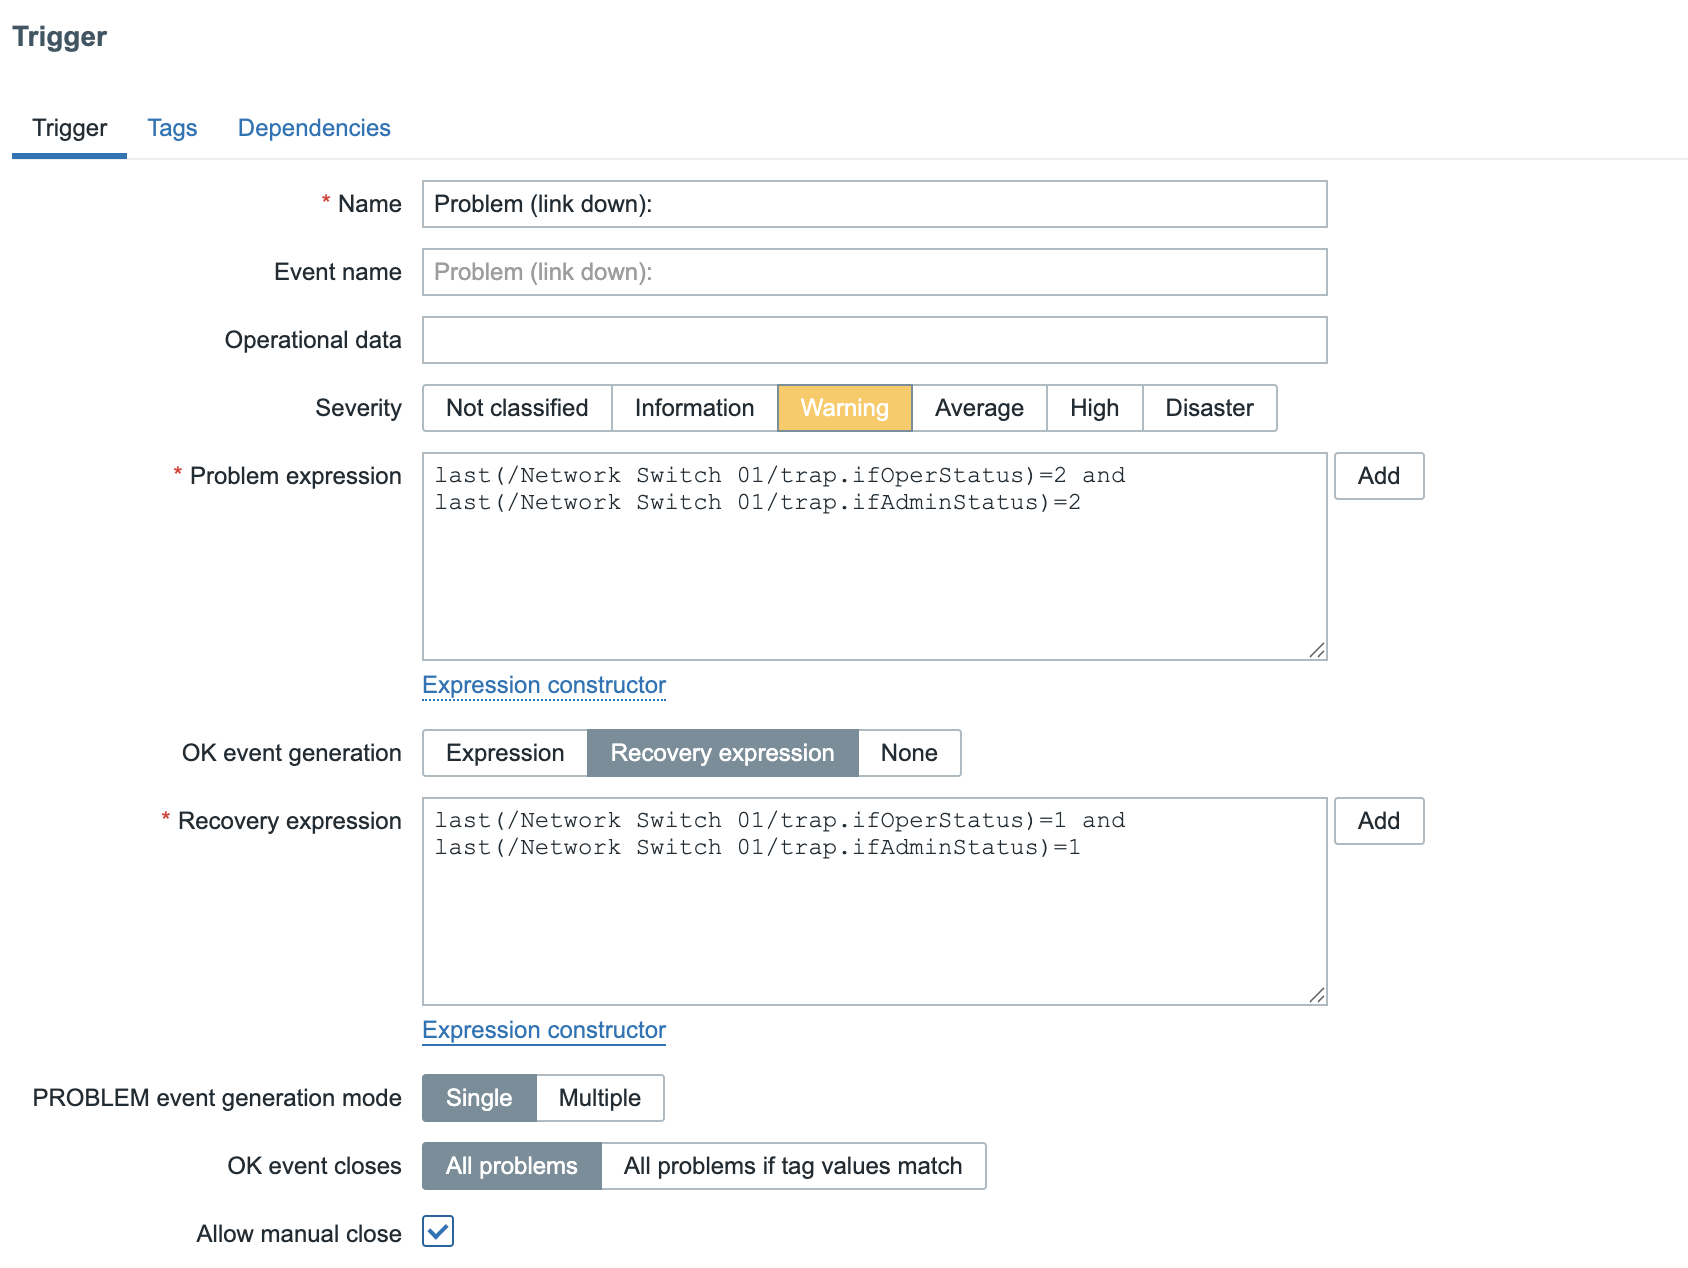
Task: Click Add next to Problem expression
Action: point(1378,476)
